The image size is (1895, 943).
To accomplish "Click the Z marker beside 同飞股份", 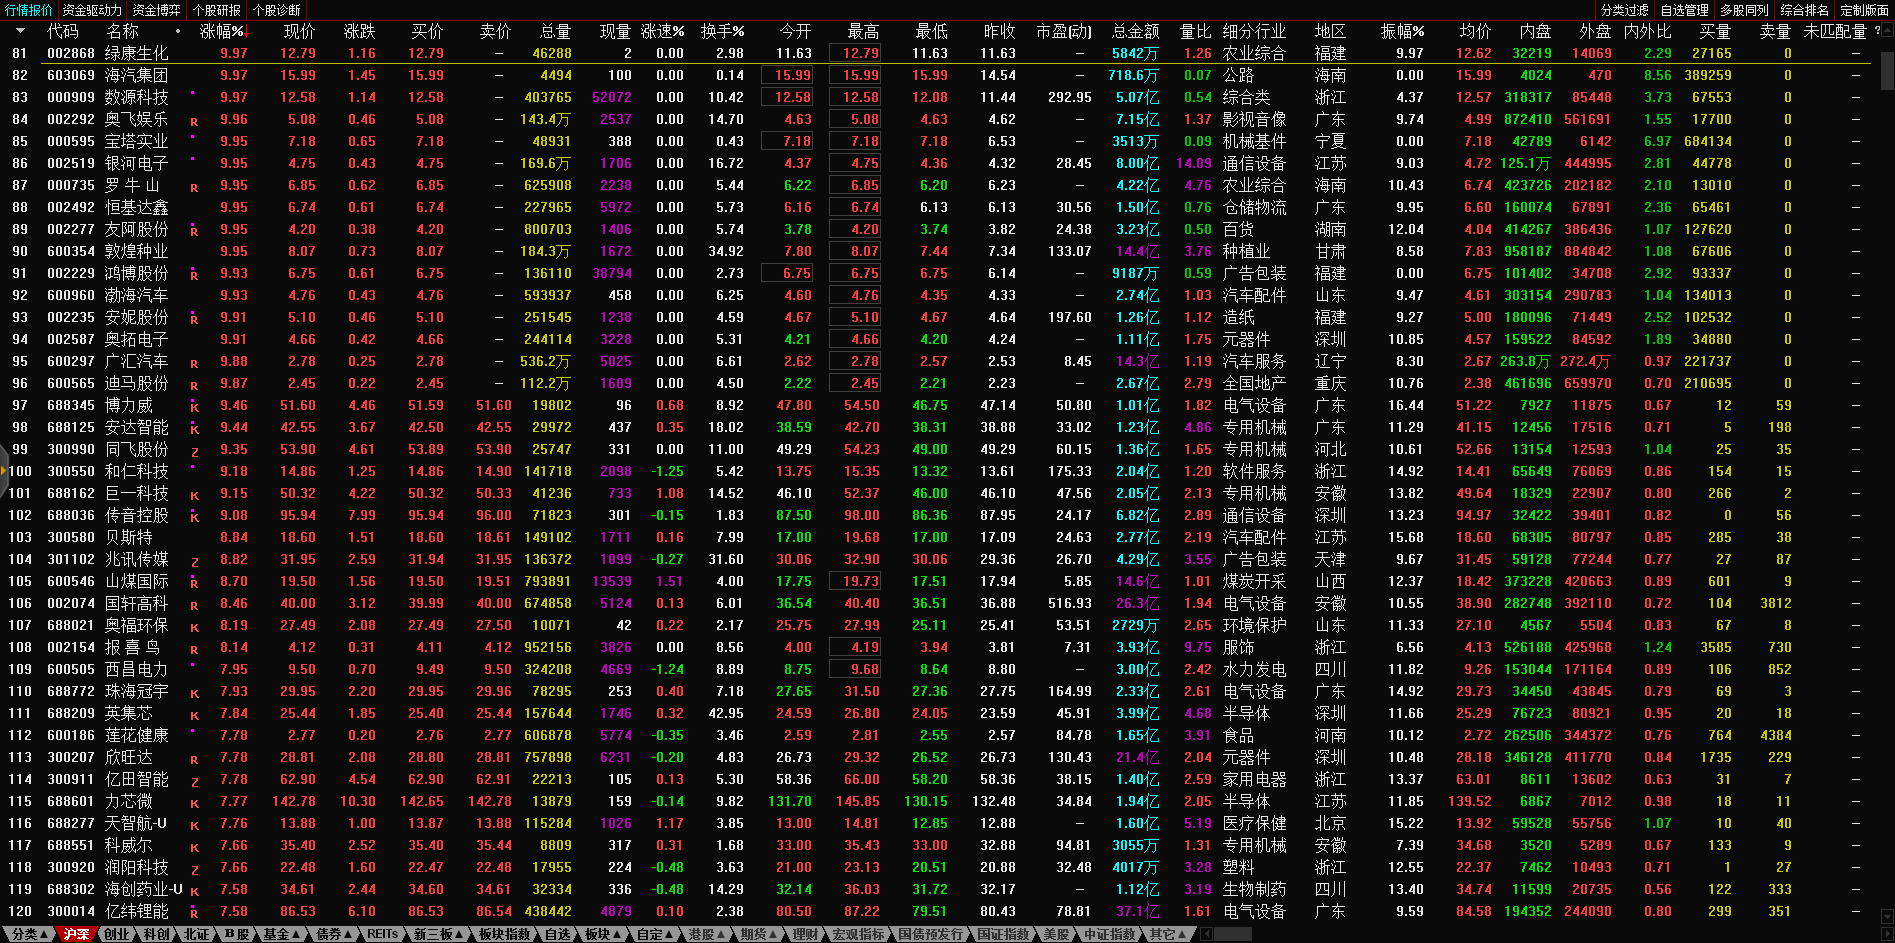I will tap(194, 451).
